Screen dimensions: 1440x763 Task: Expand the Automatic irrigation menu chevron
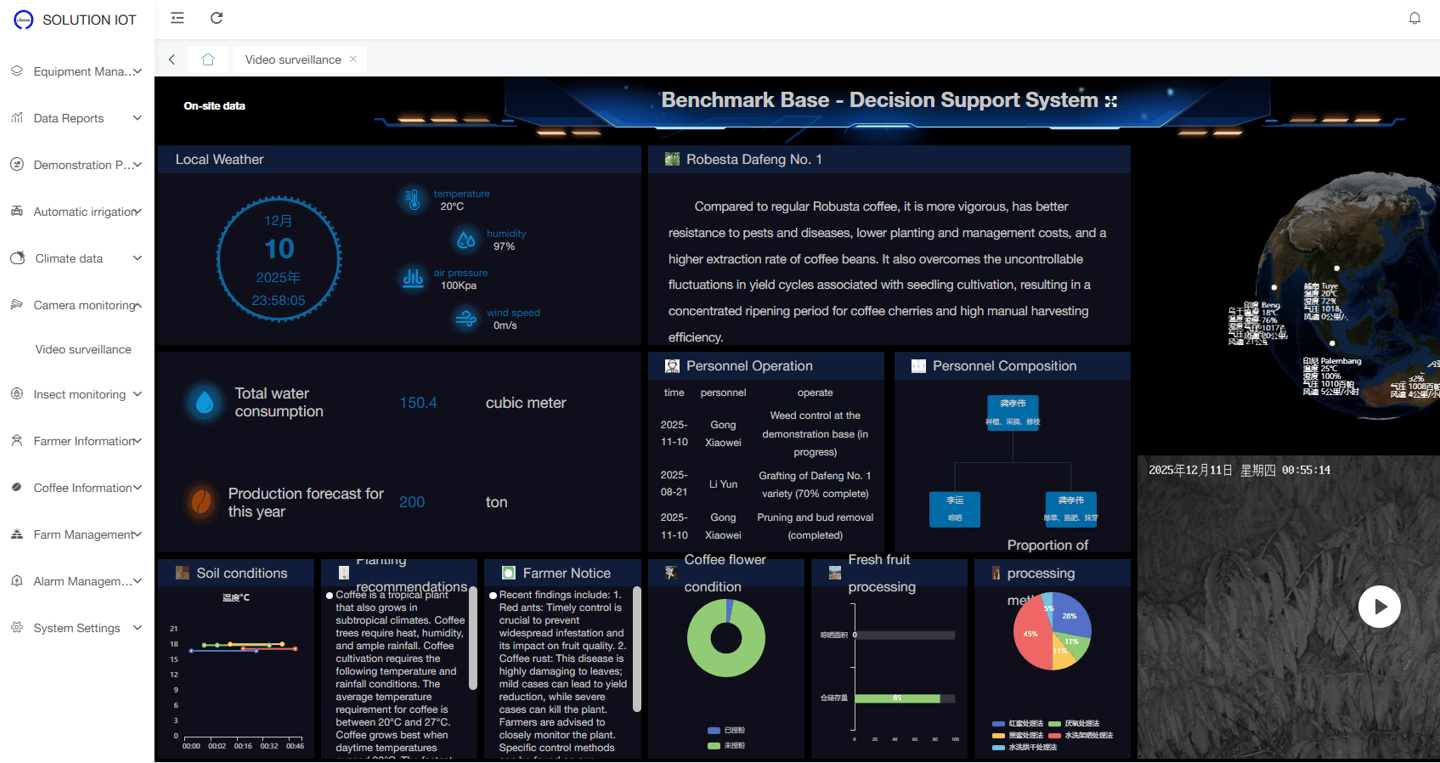click(x=137, y=211)
